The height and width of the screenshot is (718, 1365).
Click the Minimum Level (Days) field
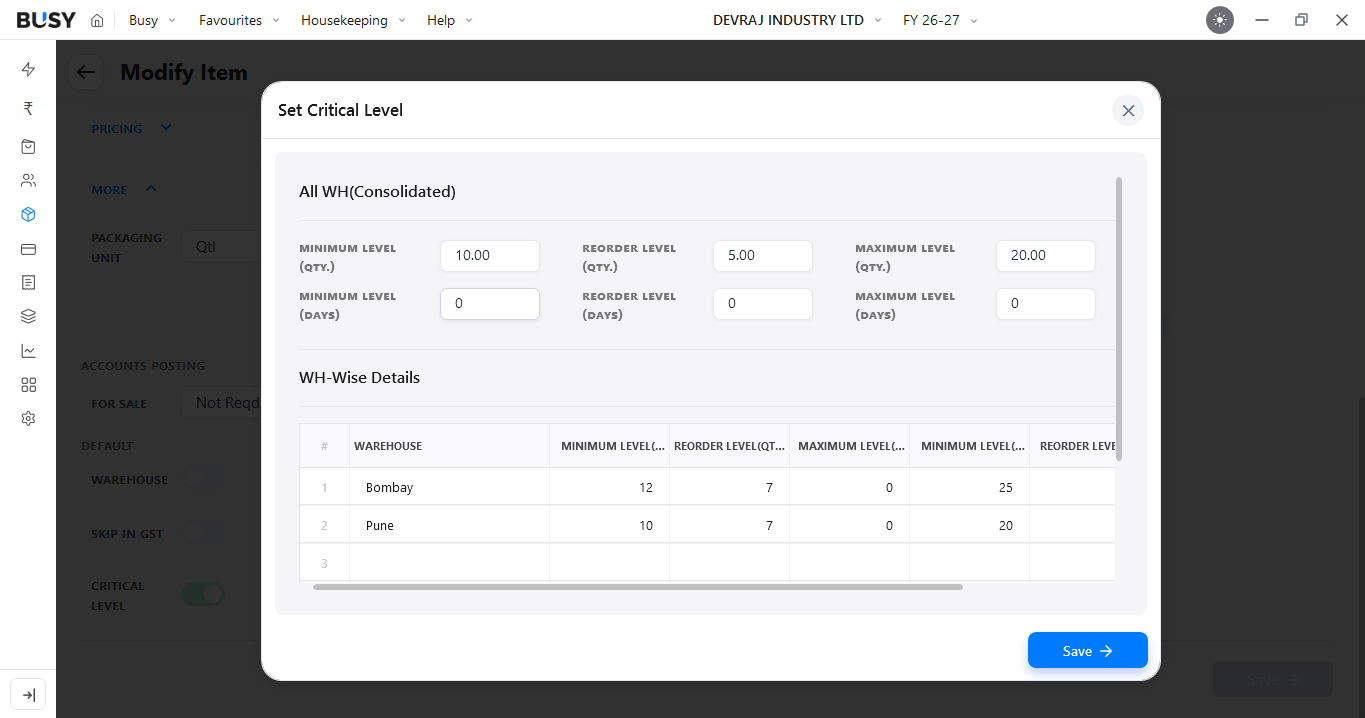490,303
